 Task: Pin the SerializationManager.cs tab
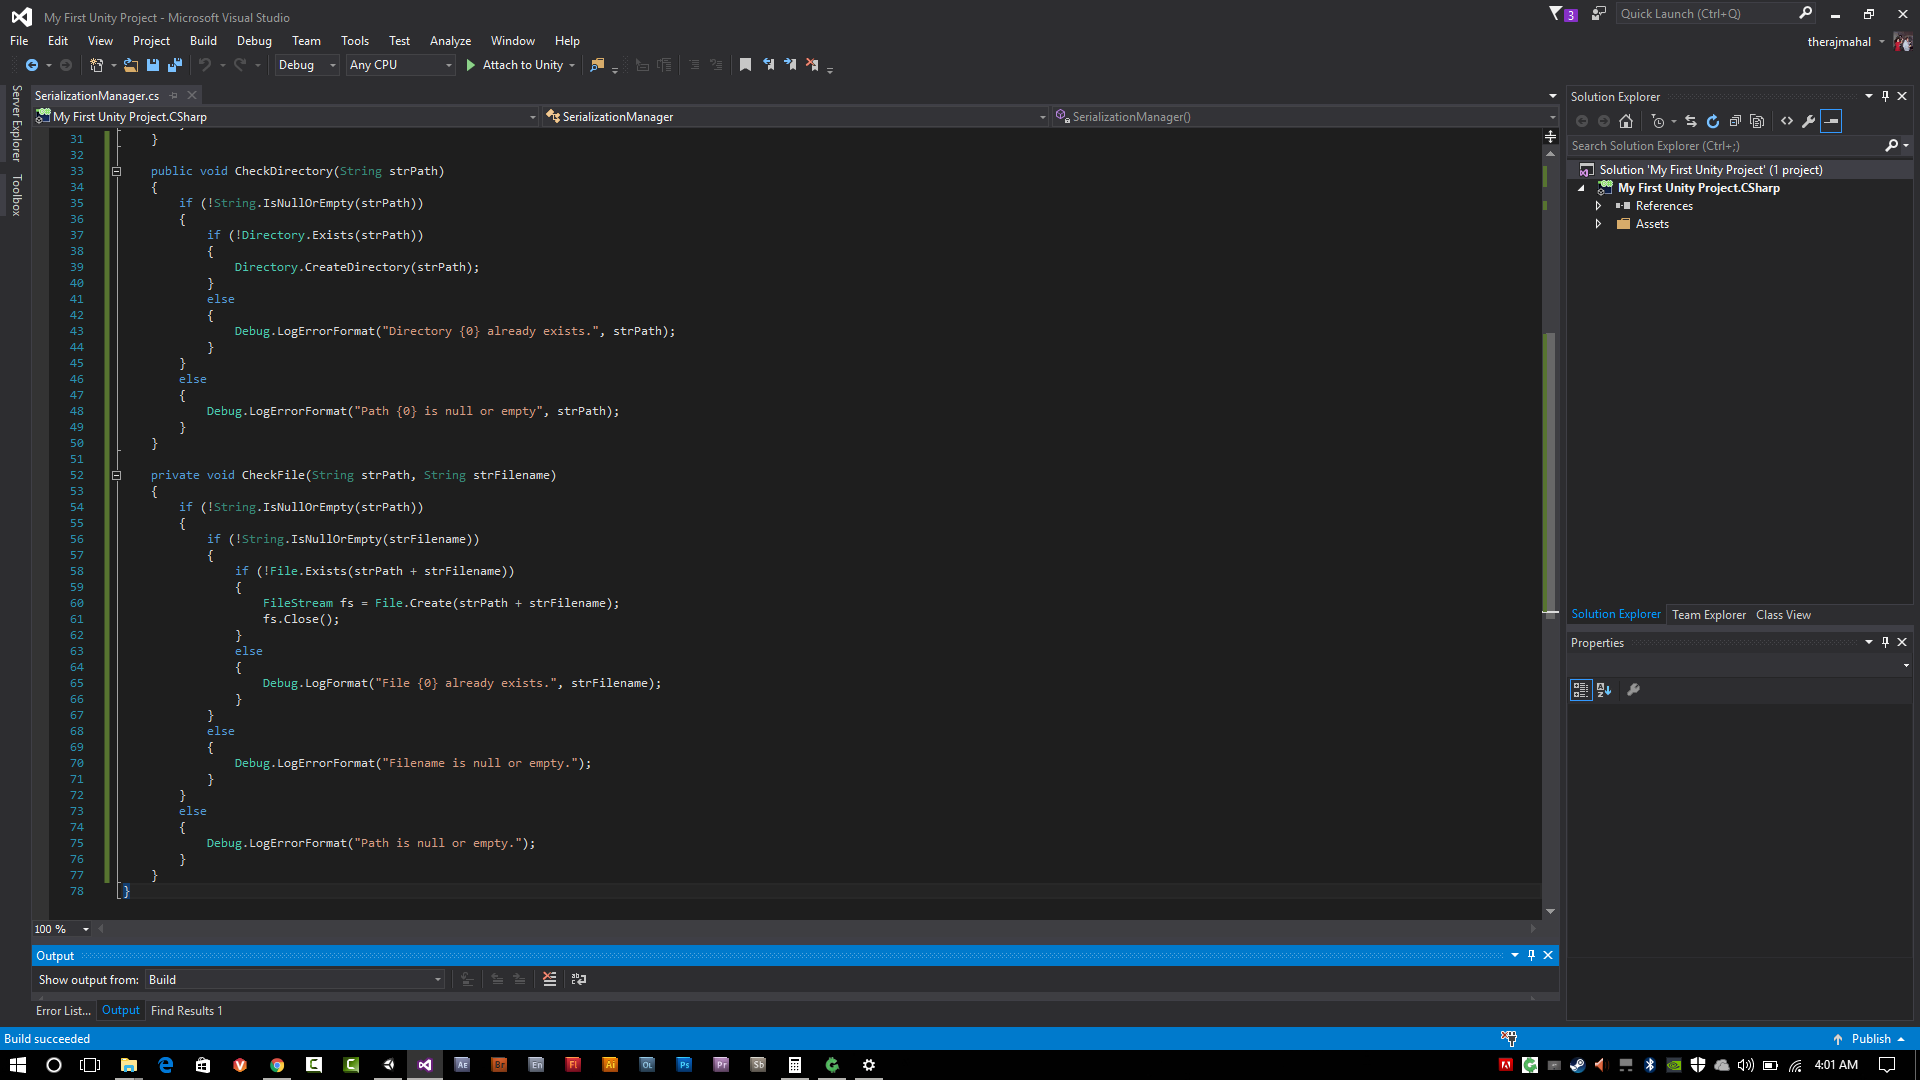[x=173, y=96]
